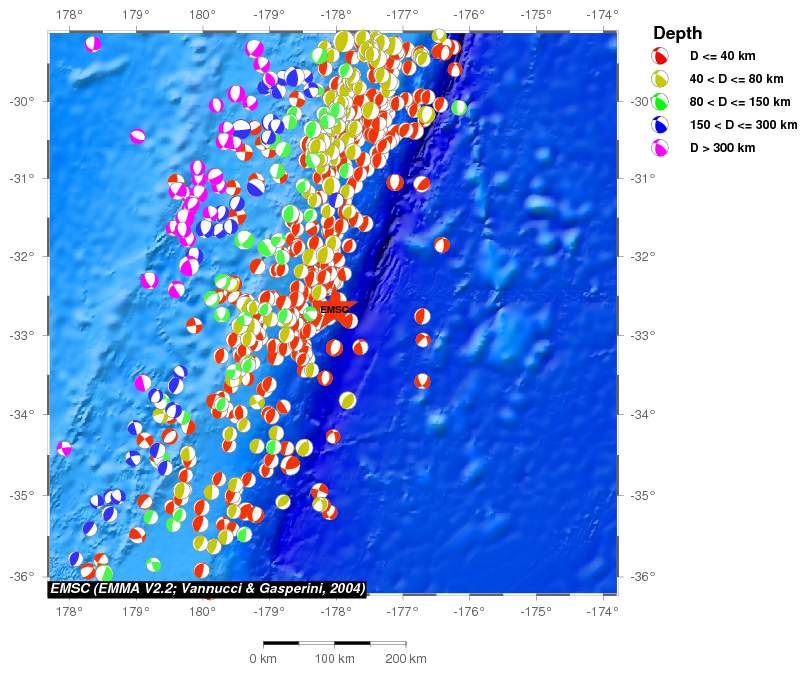The width and height of the screenshot is (807, 673).
Task: Select the "-33°" latitude label on the right axis
Action: coord(643,335)
